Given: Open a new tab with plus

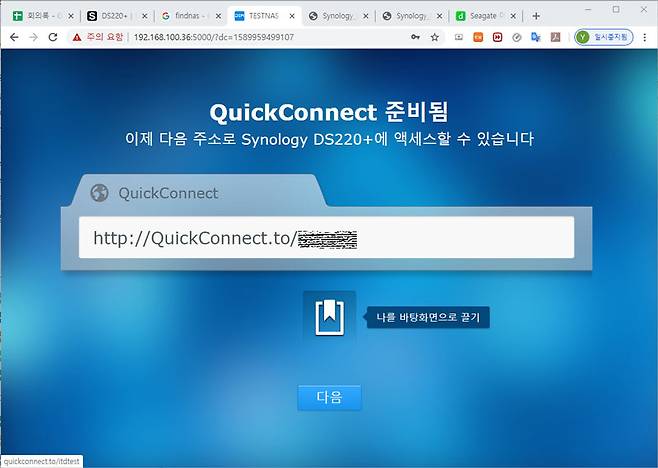Looking at the screenshot, I should pos(536,16).
